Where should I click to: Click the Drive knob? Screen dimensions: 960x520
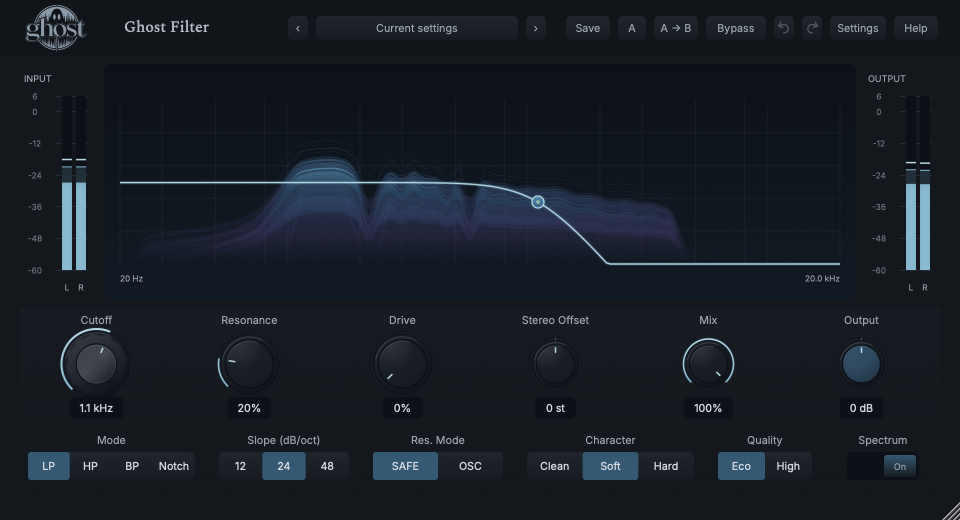point(402,364)
